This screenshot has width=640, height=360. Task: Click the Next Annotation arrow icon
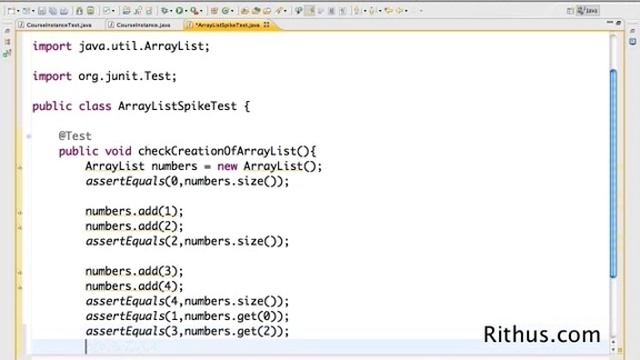[x=357, y=11]
